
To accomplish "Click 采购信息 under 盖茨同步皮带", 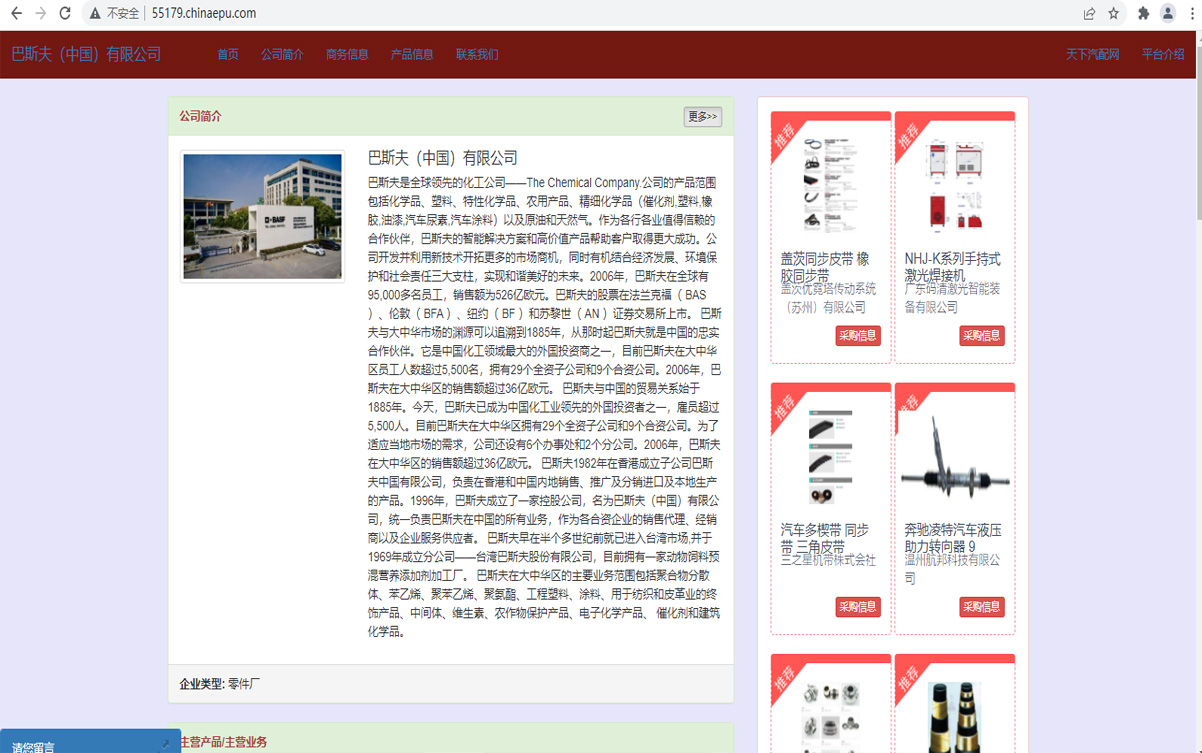I will [858, 336].
